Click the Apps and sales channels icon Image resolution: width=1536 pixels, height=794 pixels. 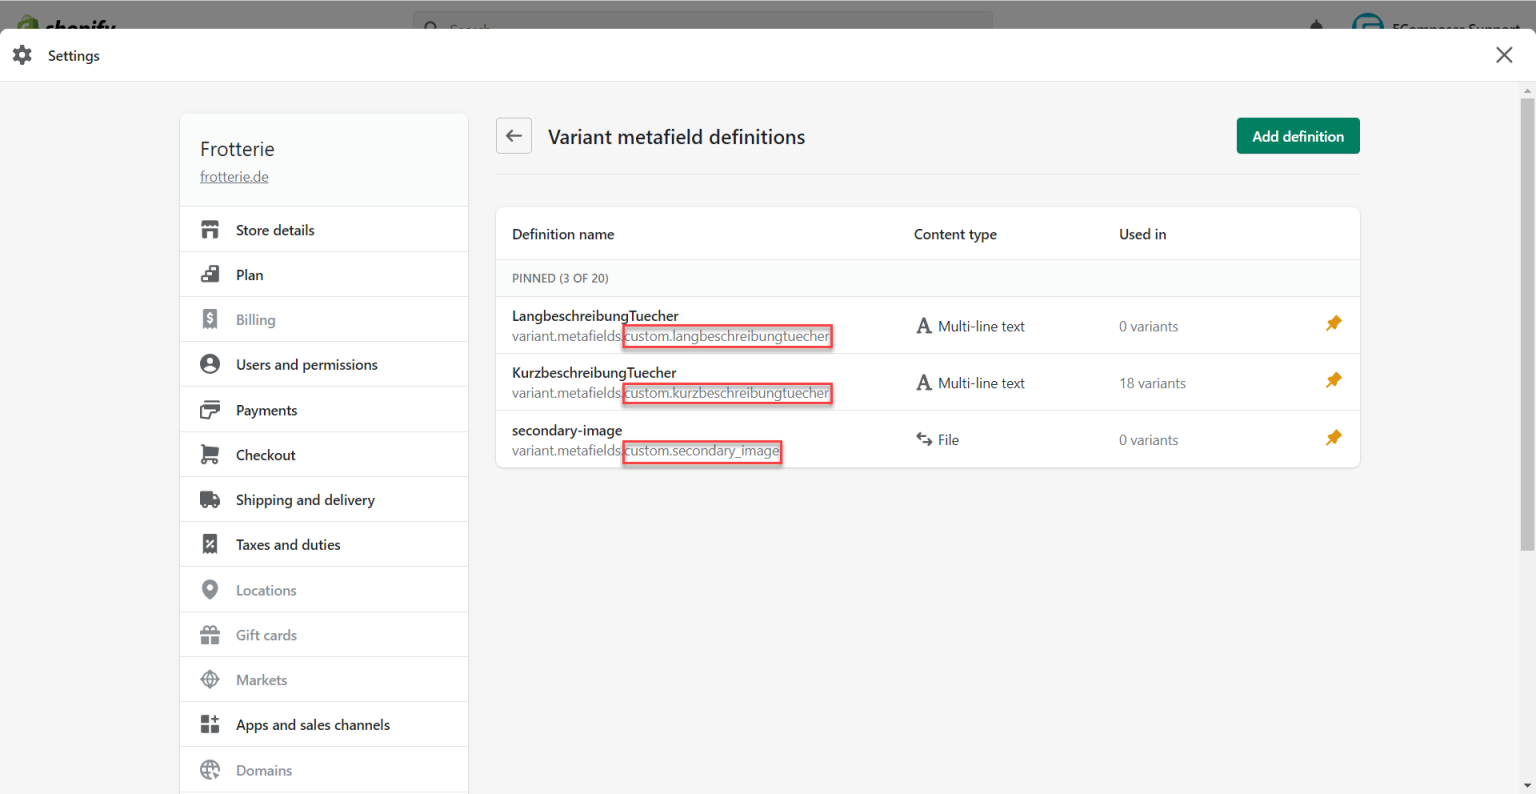pyautogui.click(x=209, y=724)
